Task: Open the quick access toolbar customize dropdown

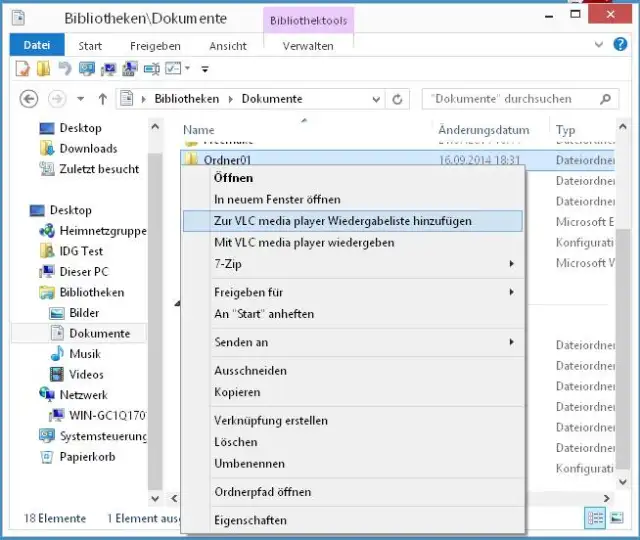Action: [205, 69]
